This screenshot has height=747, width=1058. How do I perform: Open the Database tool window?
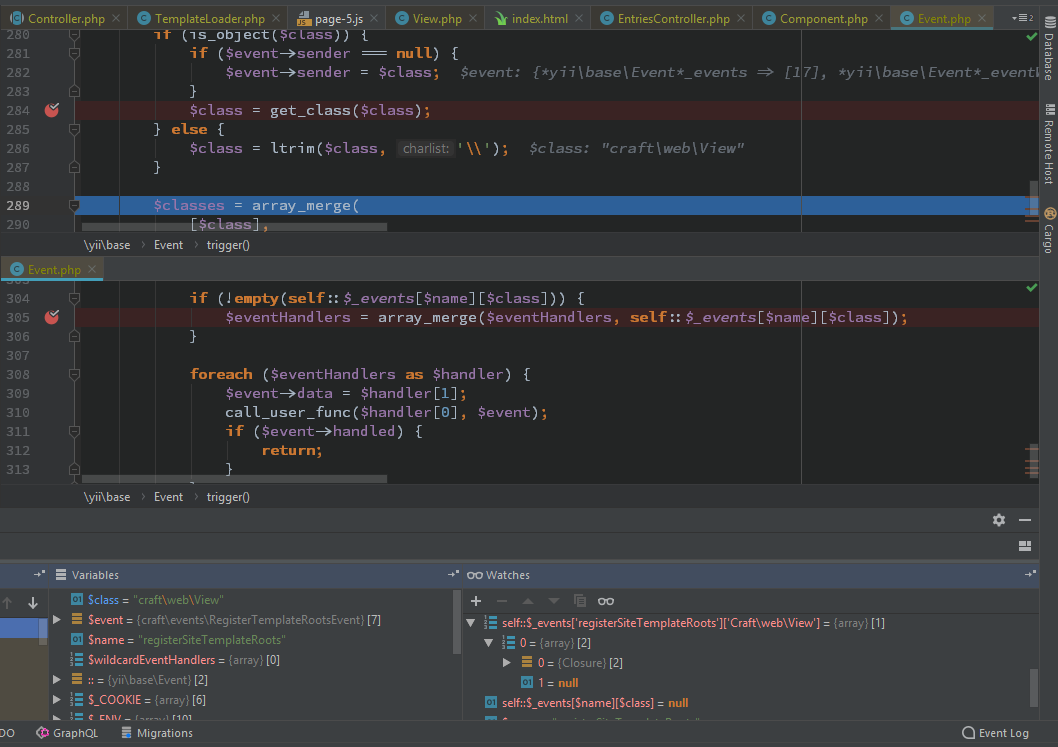1049,49
